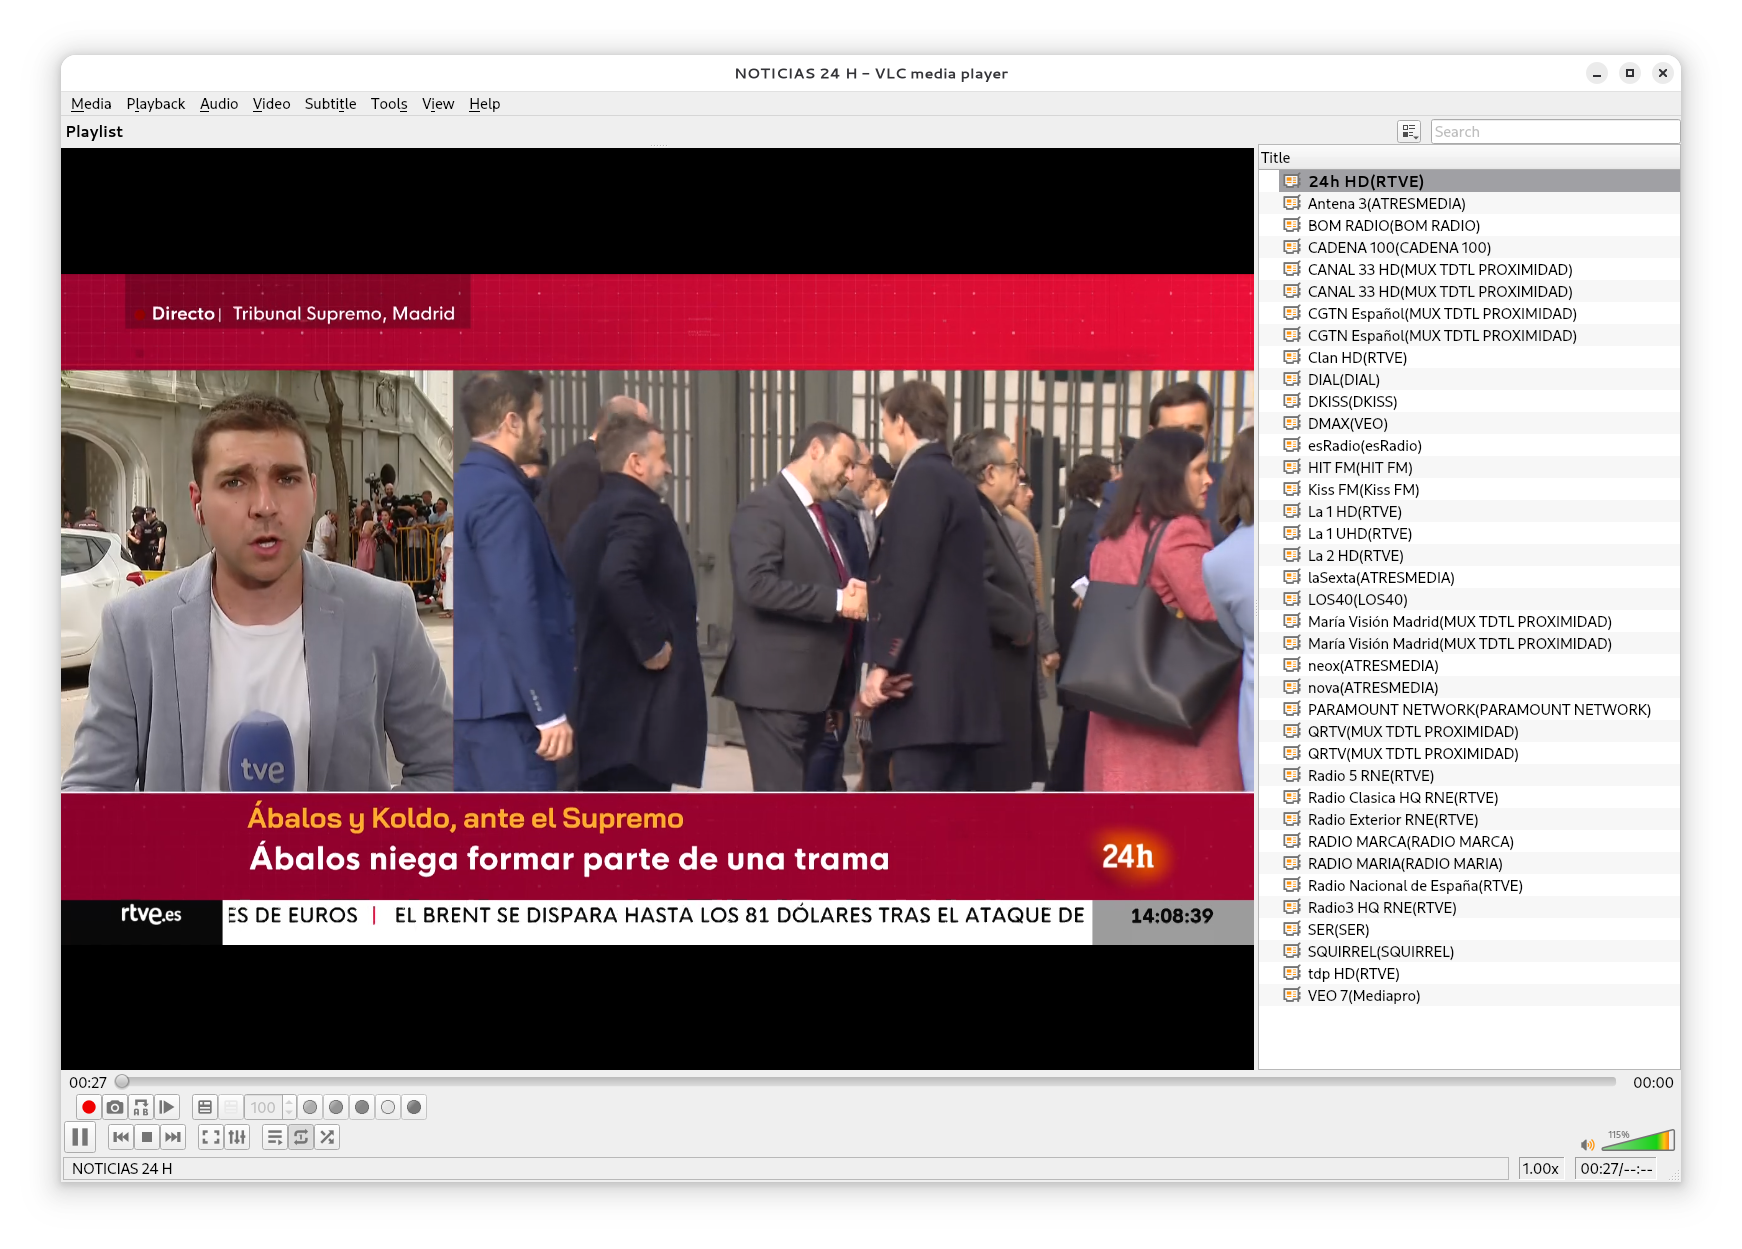Stop playback
This screenshot has height=1249, width=1742.
pyautogui.click(x=147, y=1137)
